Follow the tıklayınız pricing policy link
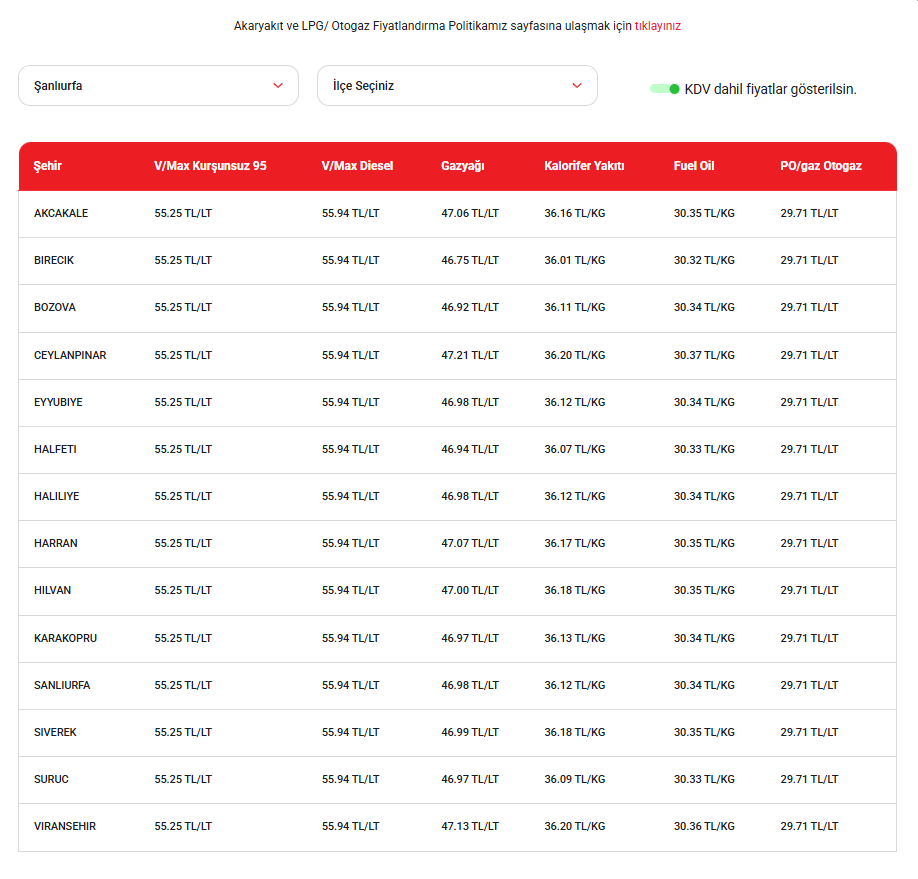This screenshot has width=918, height=879. point(657,26)
